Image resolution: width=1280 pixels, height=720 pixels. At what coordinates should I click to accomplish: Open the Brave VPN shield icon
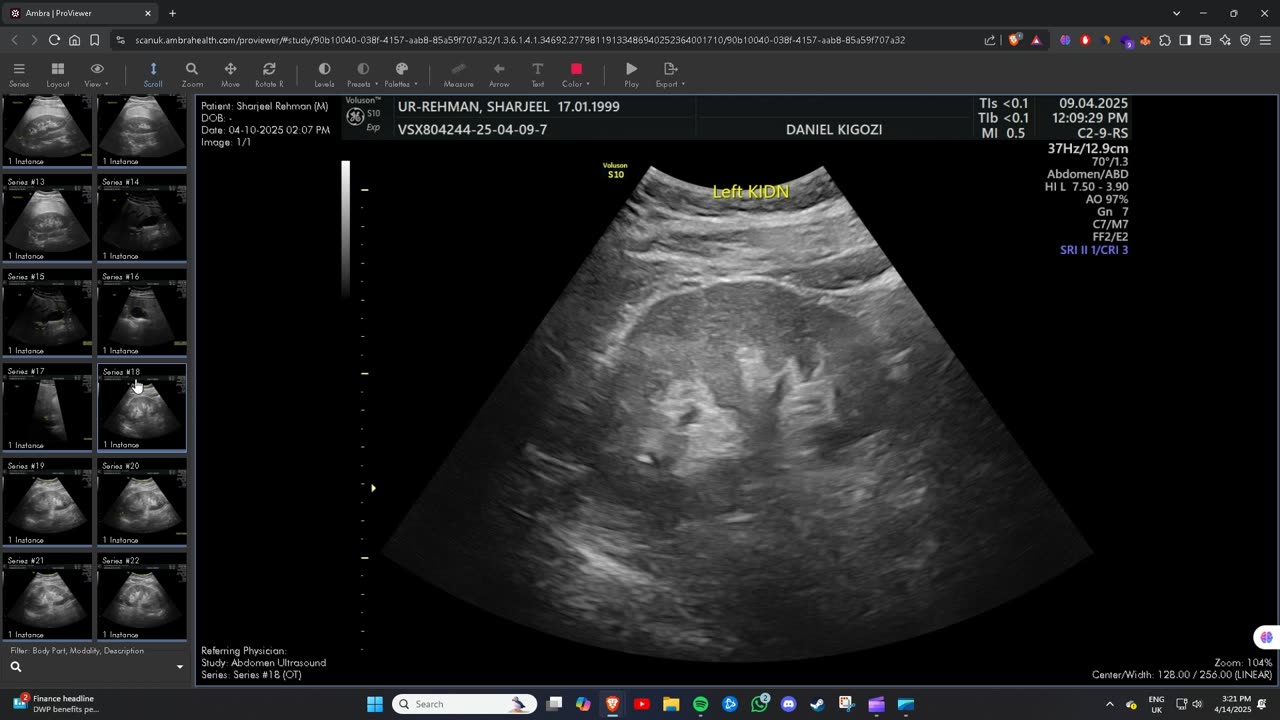pos(1245,40)
